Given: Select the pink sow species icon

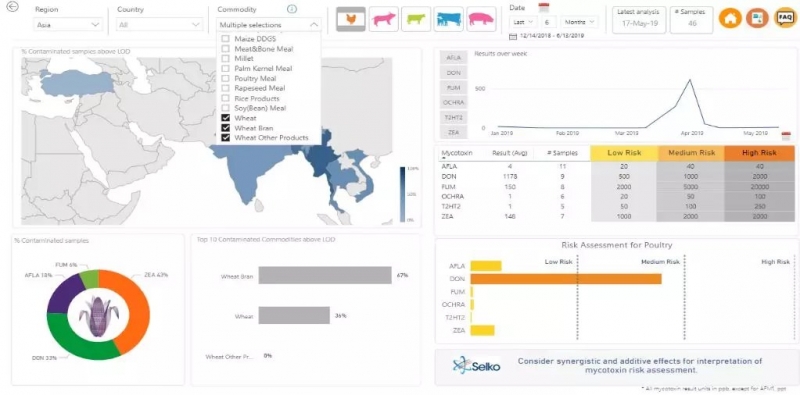Looking at the screenshot, I should tap(481, 19).
